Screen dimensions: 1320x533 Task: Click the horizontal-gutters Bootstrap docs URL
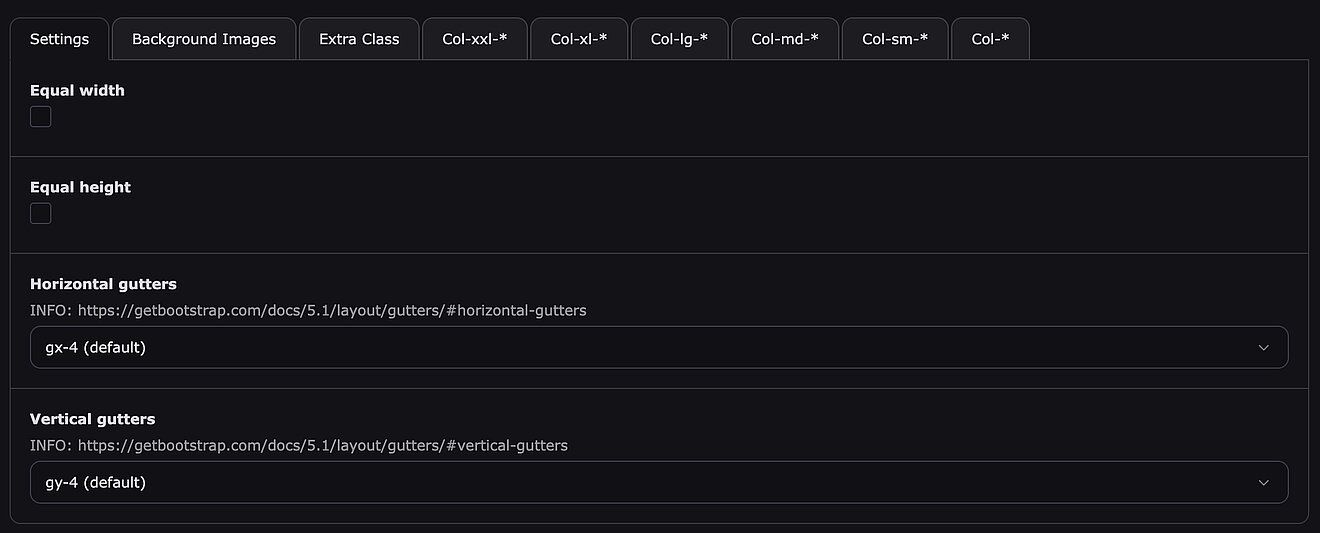tap(332, 310)
